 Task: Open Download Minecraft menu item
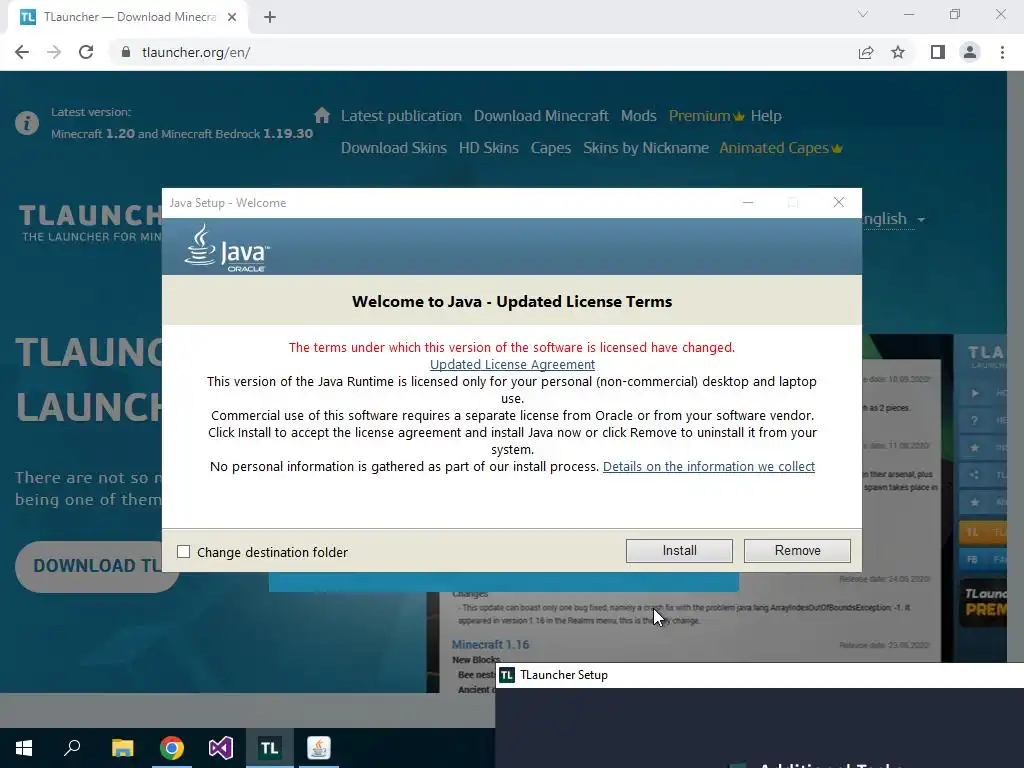coord(541,116)
